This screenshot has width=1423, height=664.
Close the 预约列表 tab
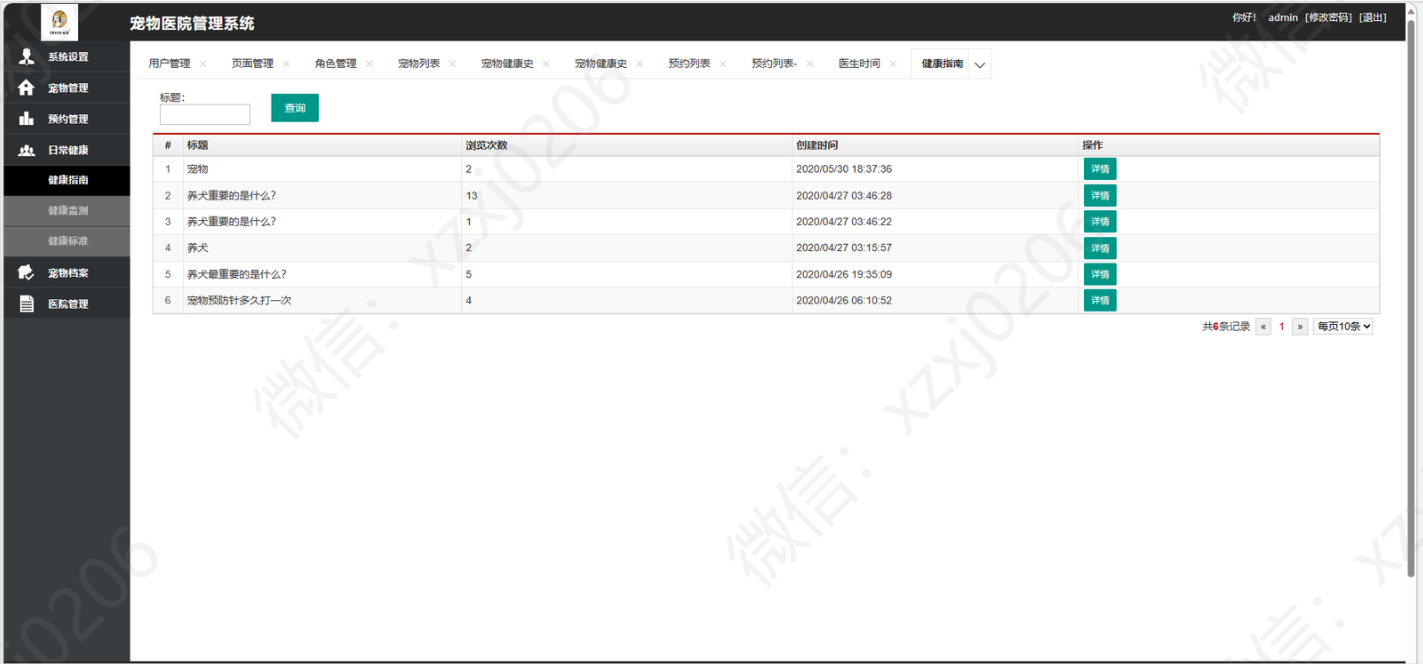pyautogui.click(x=723, y=64)
